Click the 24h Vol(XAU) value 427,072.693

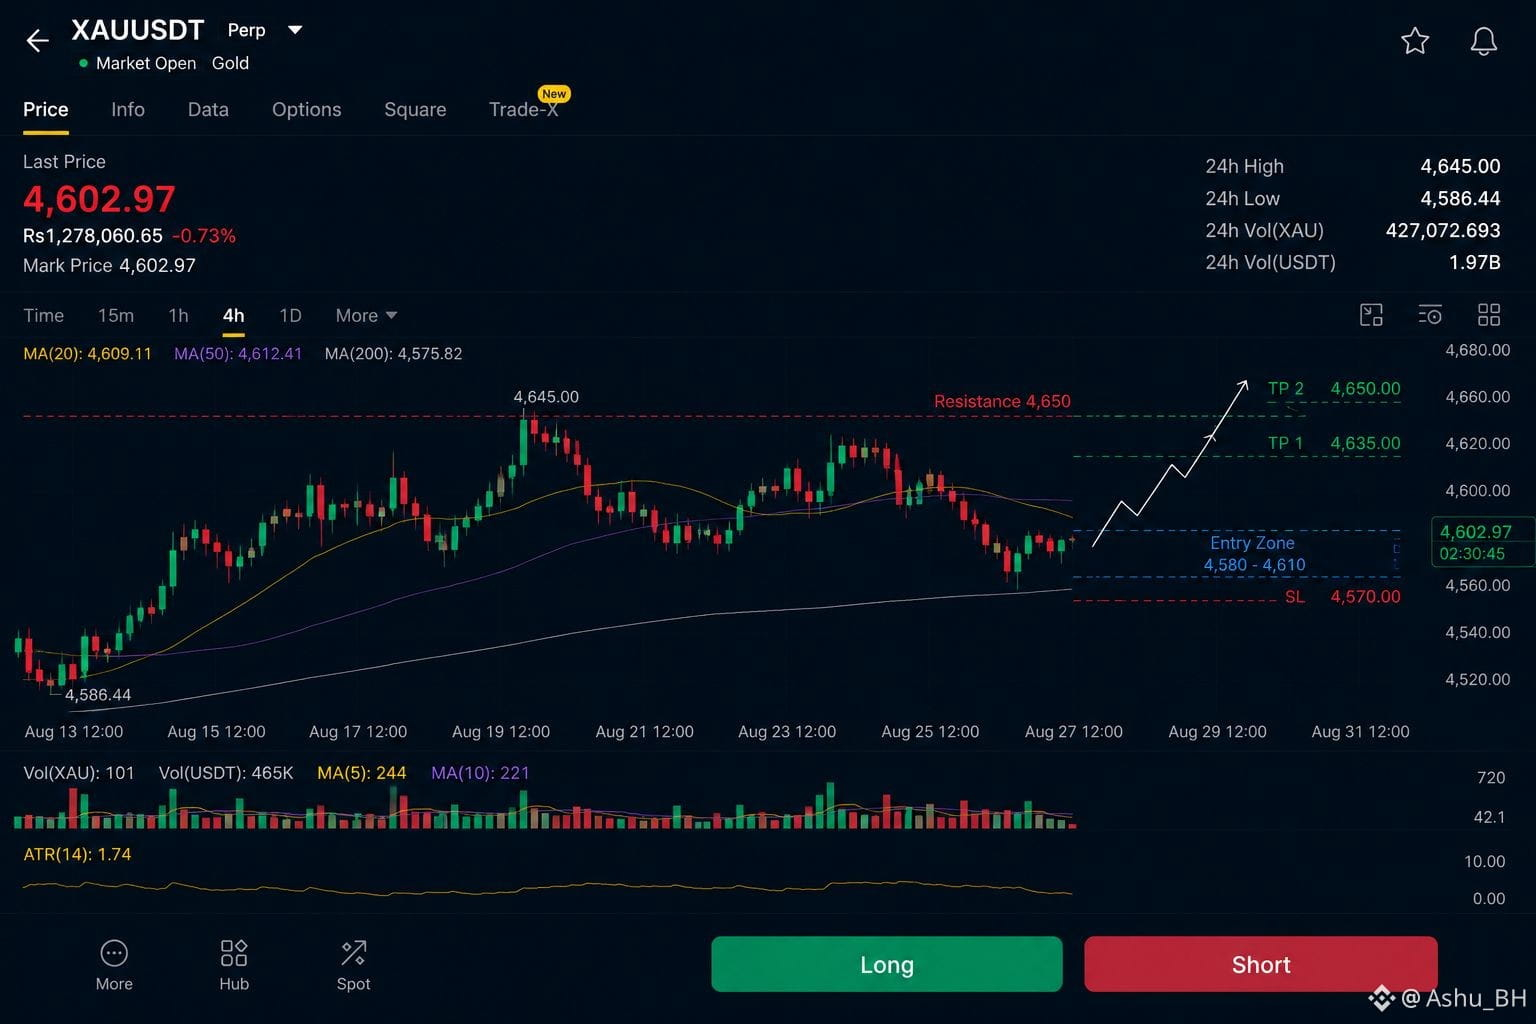1443,230
